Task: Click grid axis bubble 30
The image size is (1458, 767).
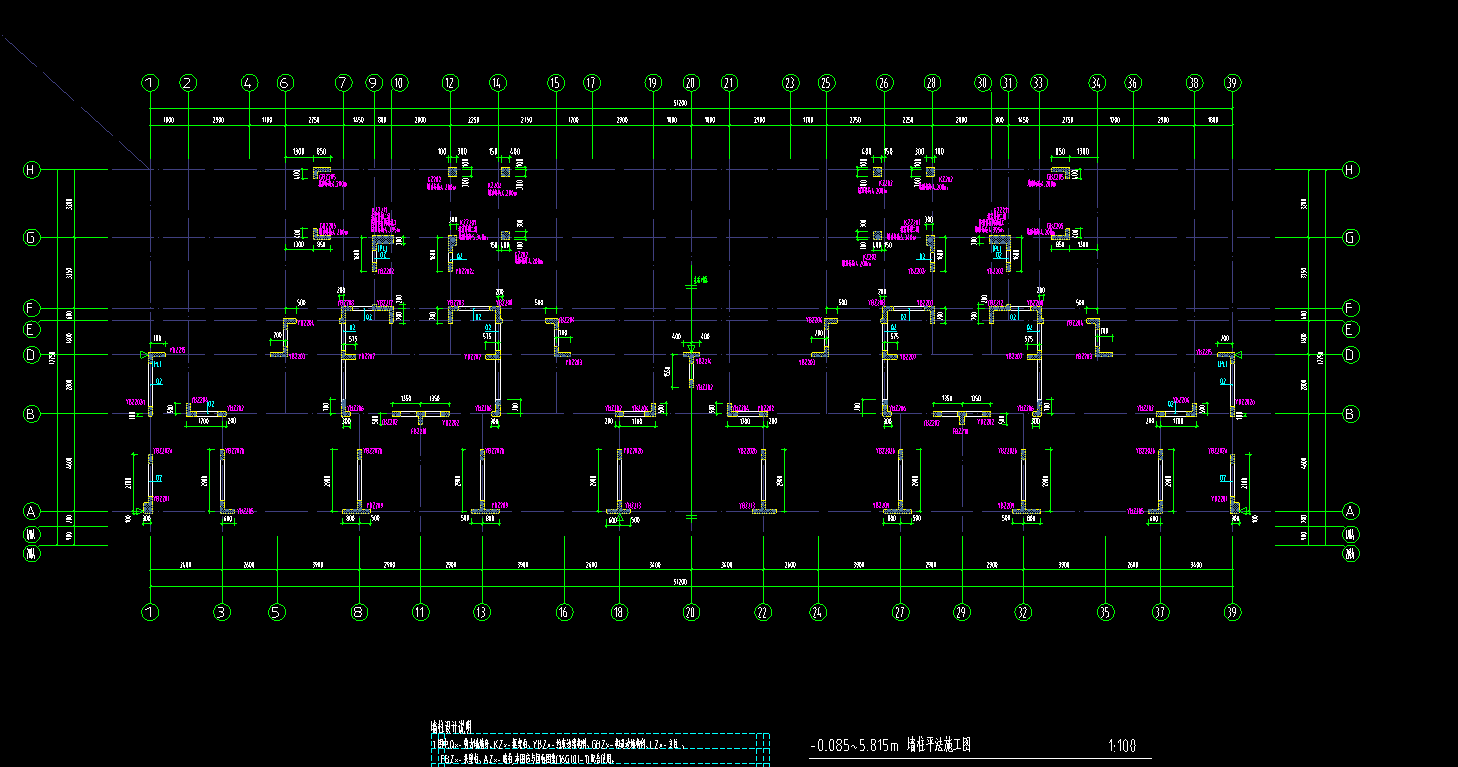Action: click(983, 83)
